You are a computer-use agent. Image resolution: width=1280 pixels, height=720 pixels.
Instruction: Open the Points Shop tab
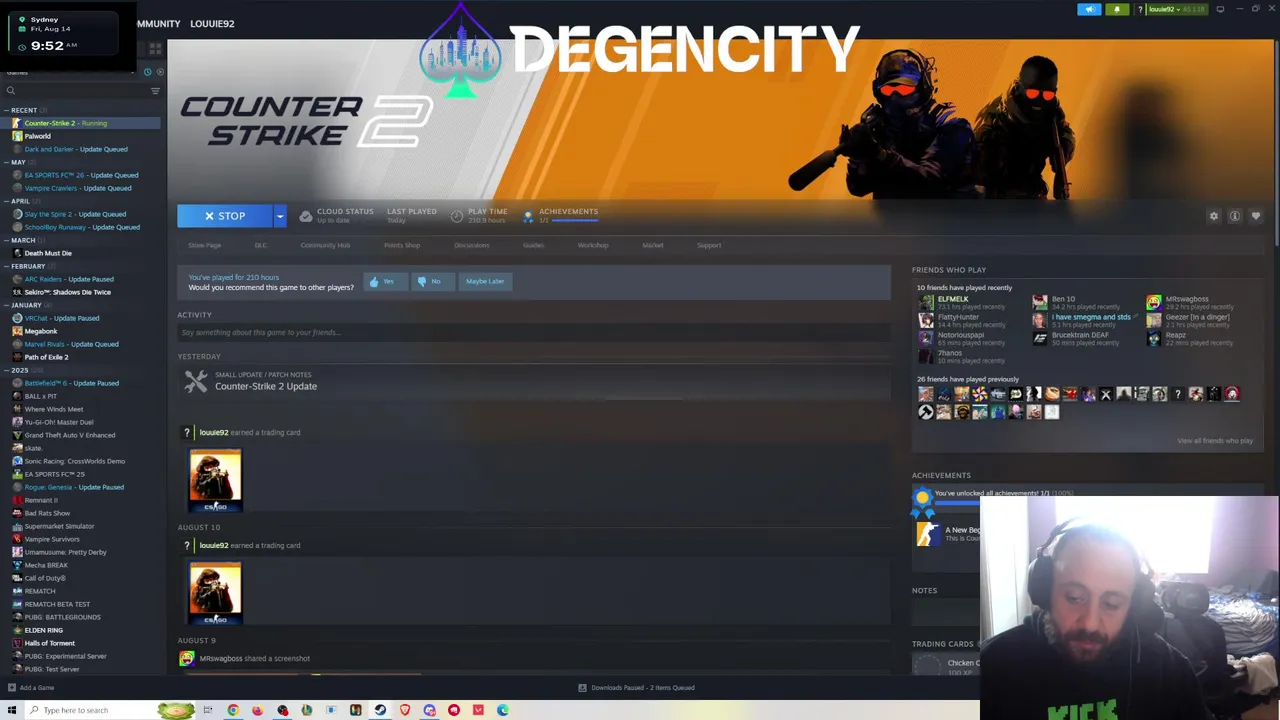point(402,245)
